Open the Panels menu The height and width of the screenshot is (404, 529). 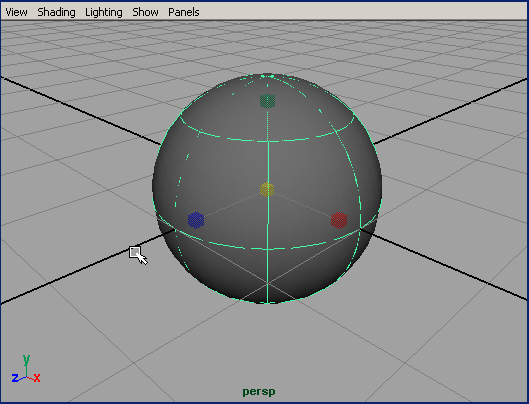click(184, 12)
